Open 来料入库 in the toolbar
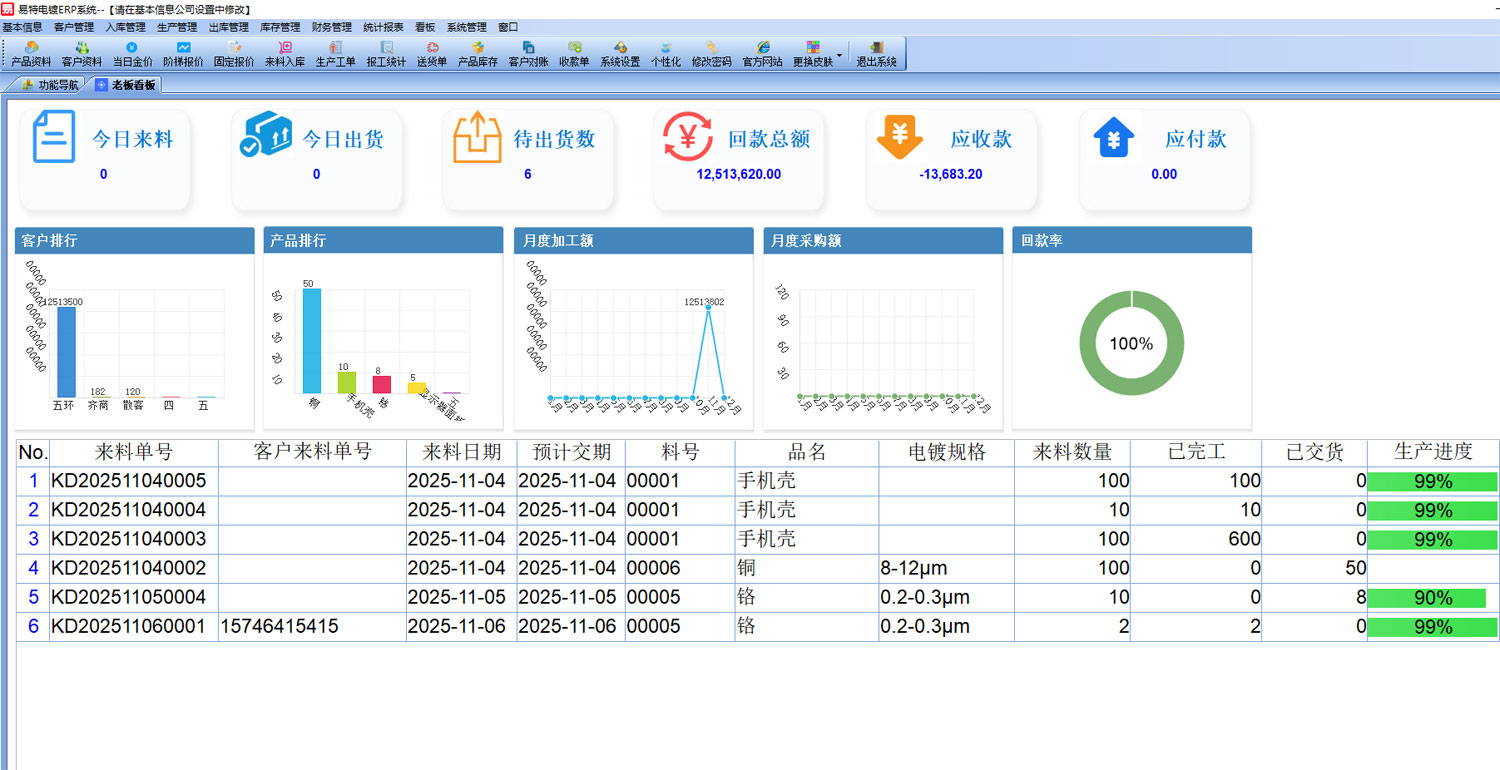 pyautogui.click(x=285, y=54)
